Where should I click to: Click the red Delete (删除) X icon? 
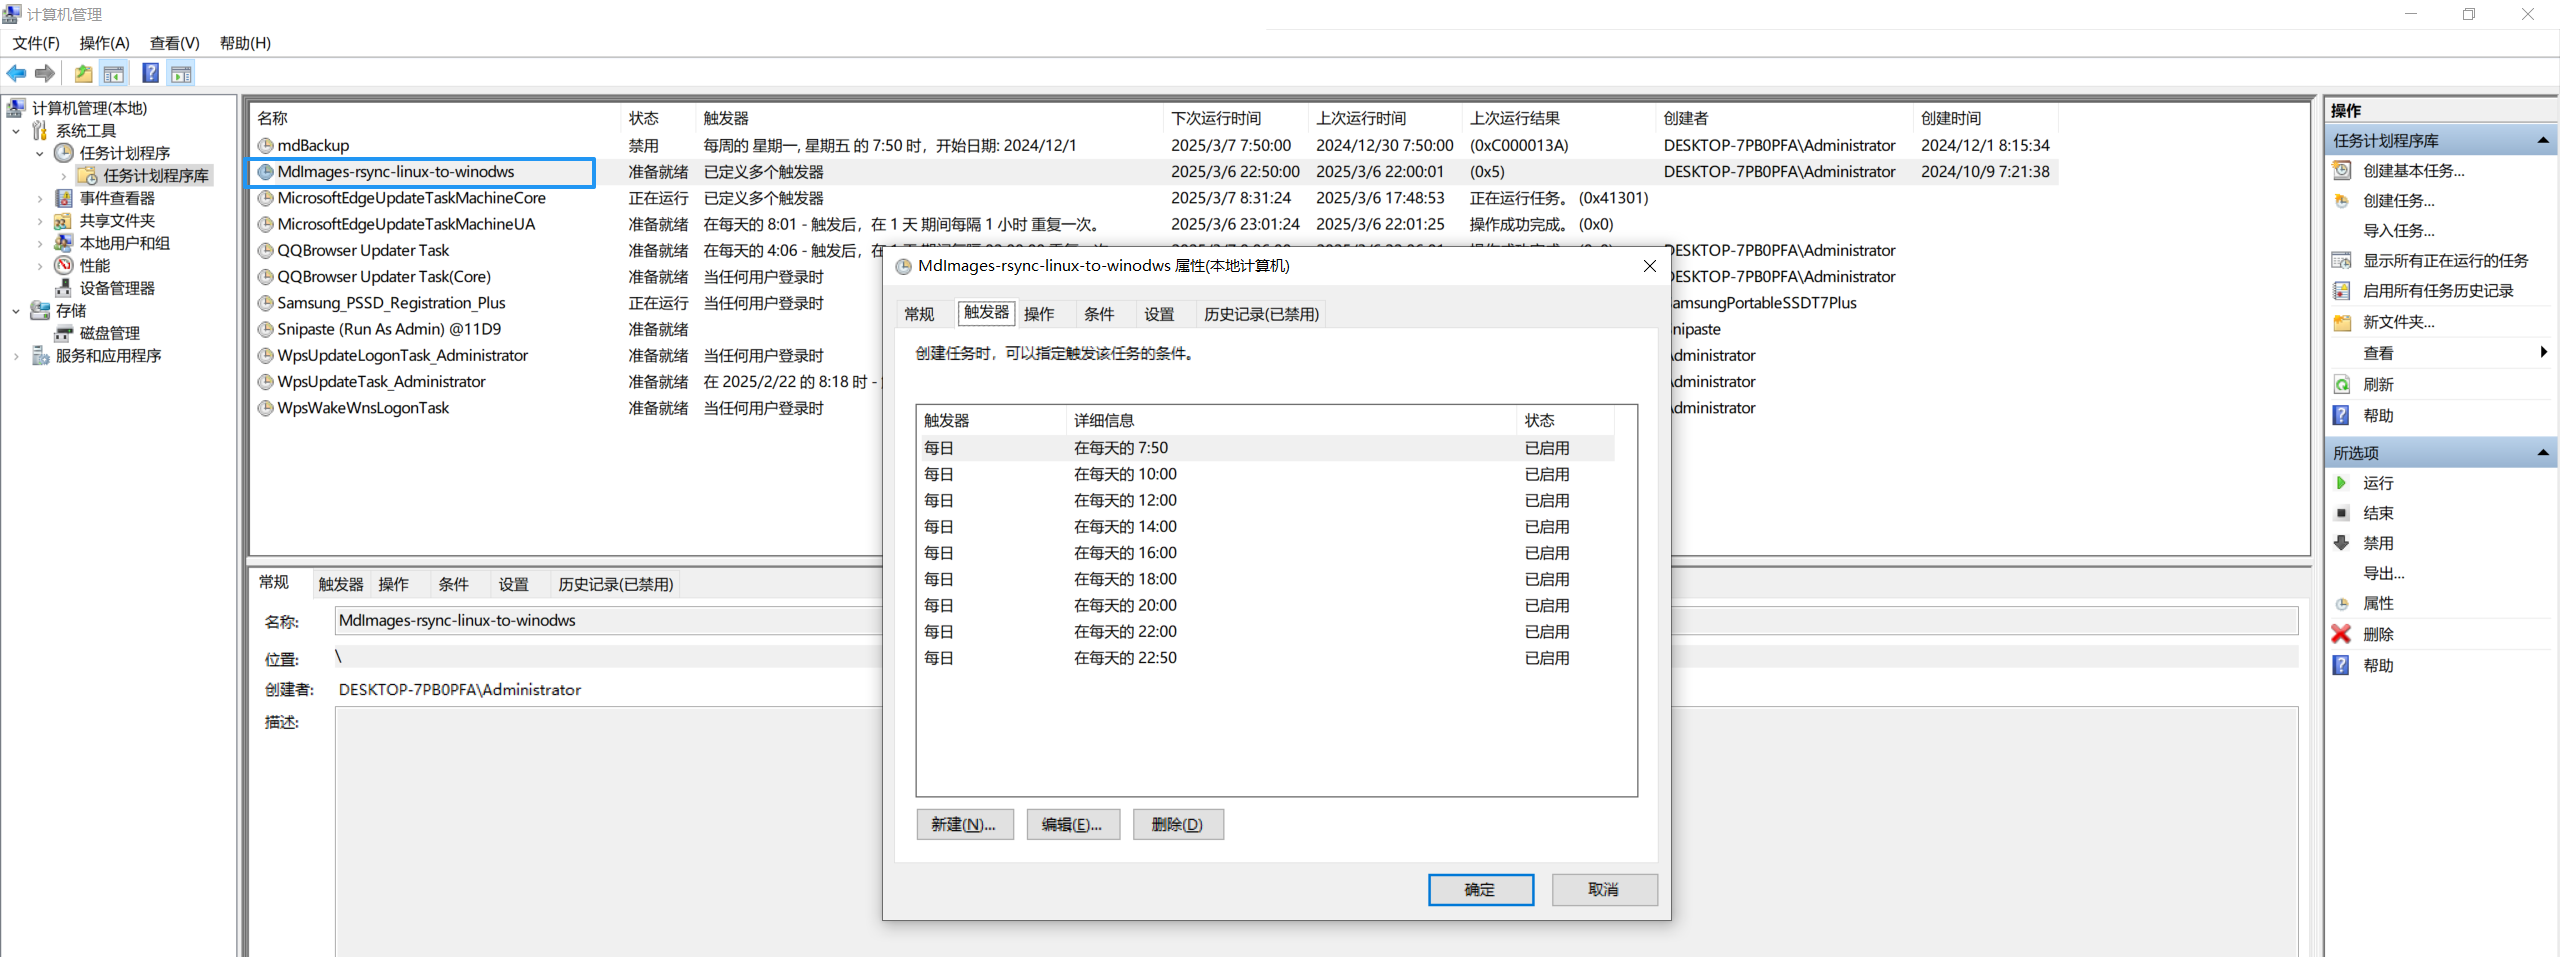tap(2342, 634)
